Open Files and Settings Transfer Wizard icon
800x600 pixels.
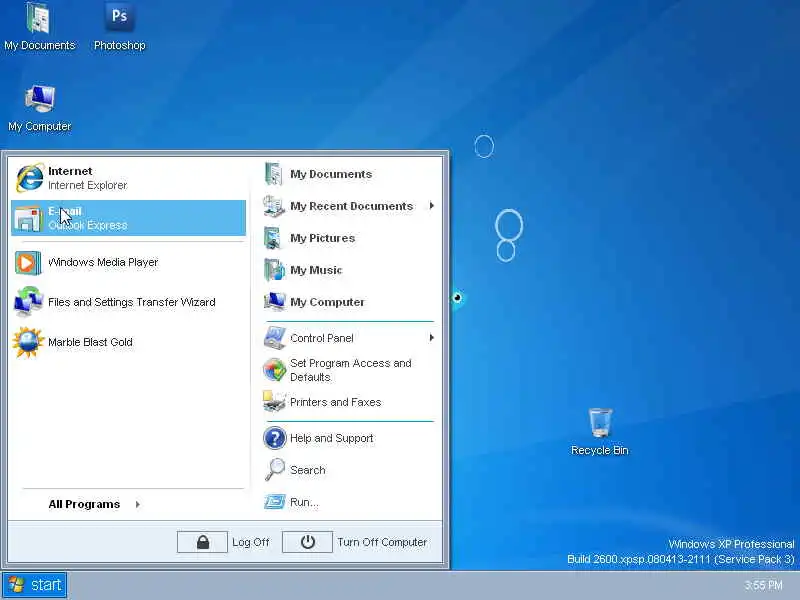28,302
